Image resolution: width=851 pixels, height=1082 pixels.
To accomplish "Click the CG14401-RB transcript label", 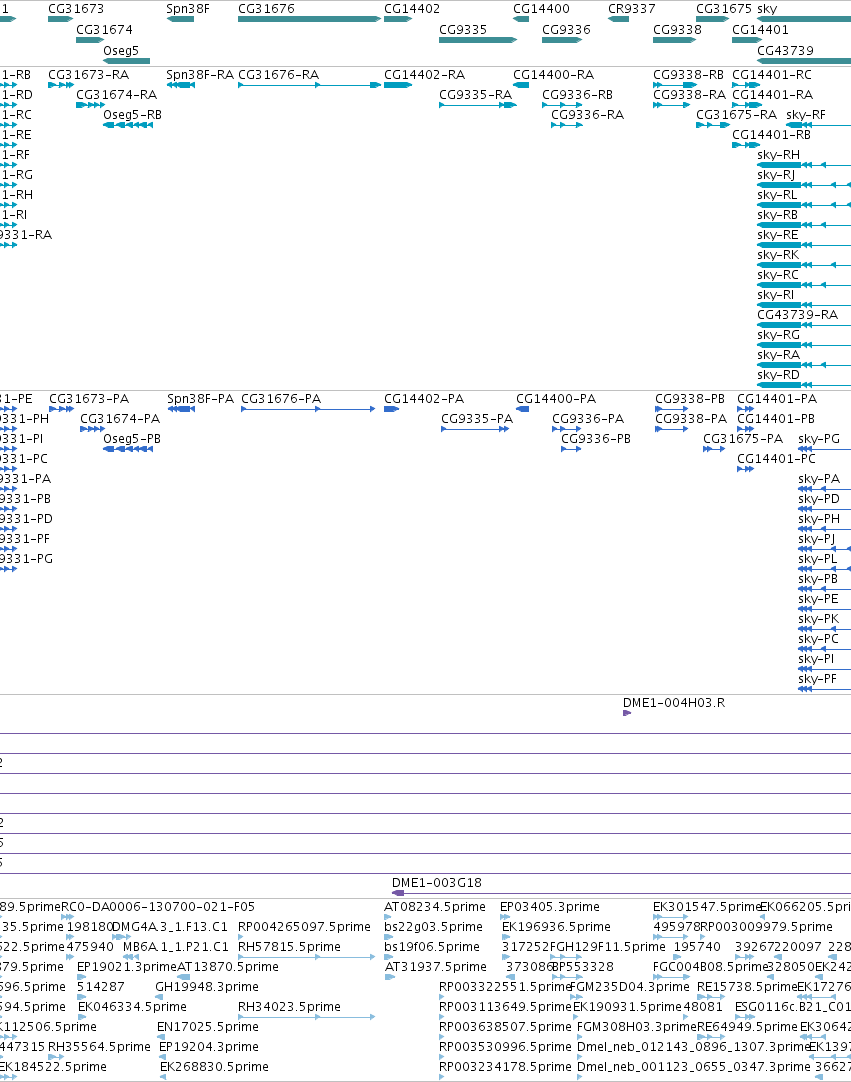I will click(772, 135).
